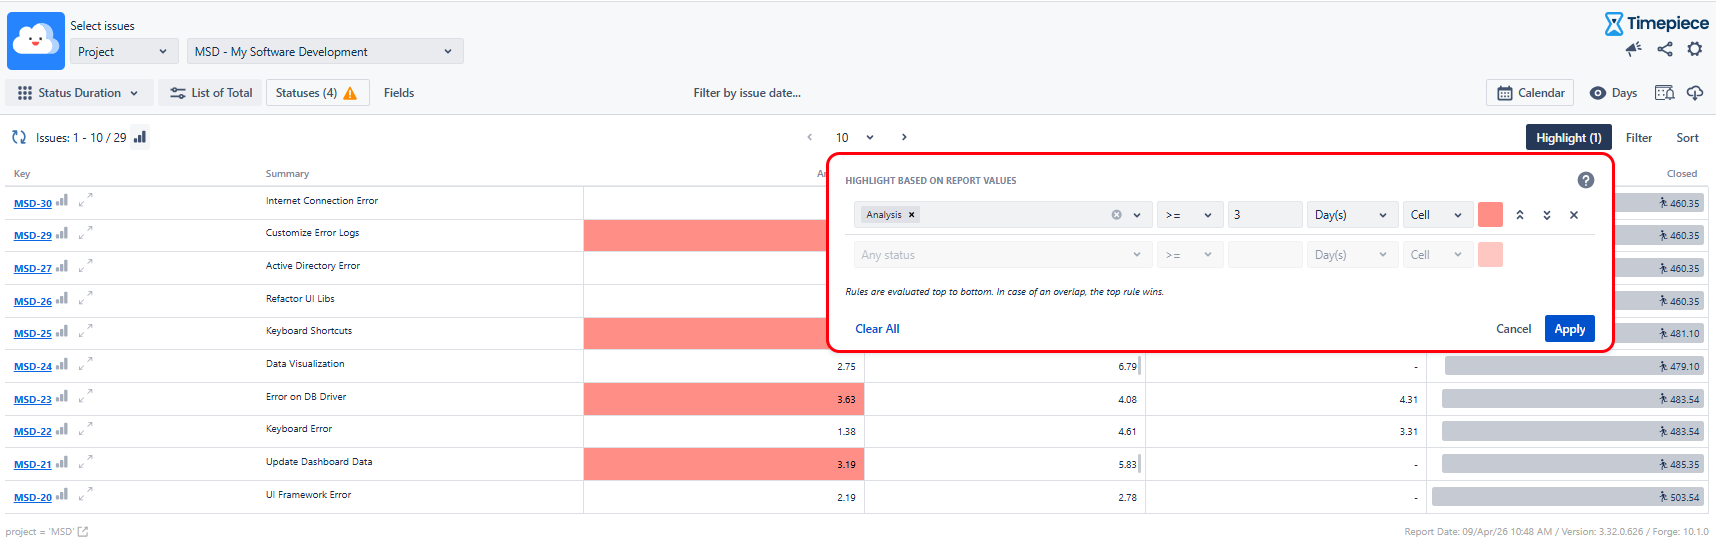Go to the next page of issues
1716x546 pixels.
coord(904,137)
